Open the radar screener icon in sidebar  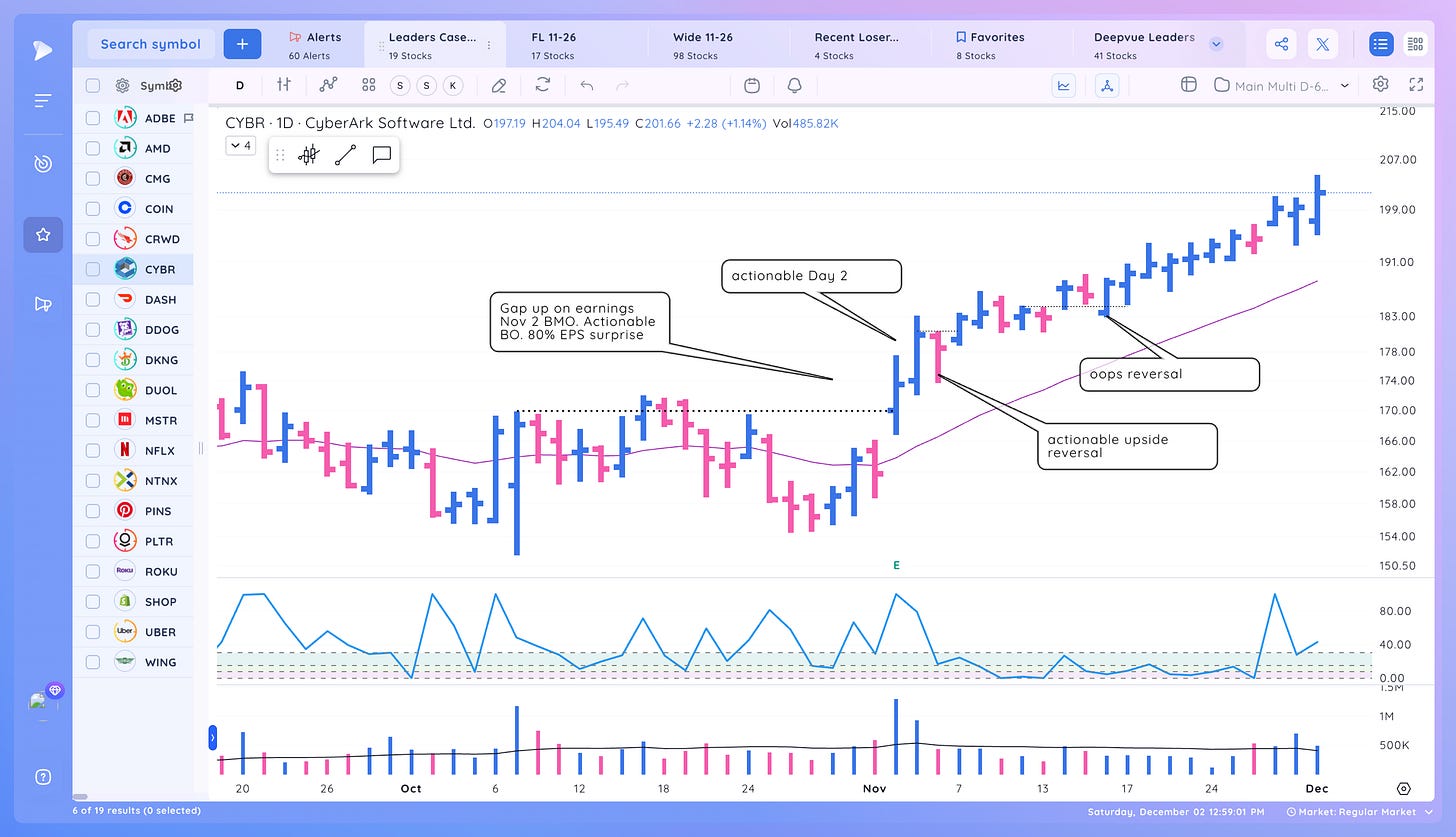42,164
